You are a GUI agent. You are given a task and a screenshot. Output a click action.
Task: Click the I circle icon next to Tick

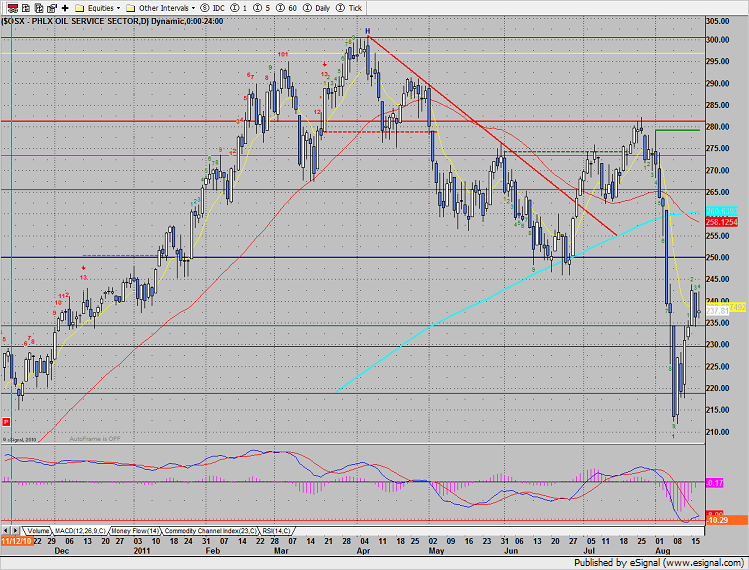pyautogui.click(x=341, y=8)
